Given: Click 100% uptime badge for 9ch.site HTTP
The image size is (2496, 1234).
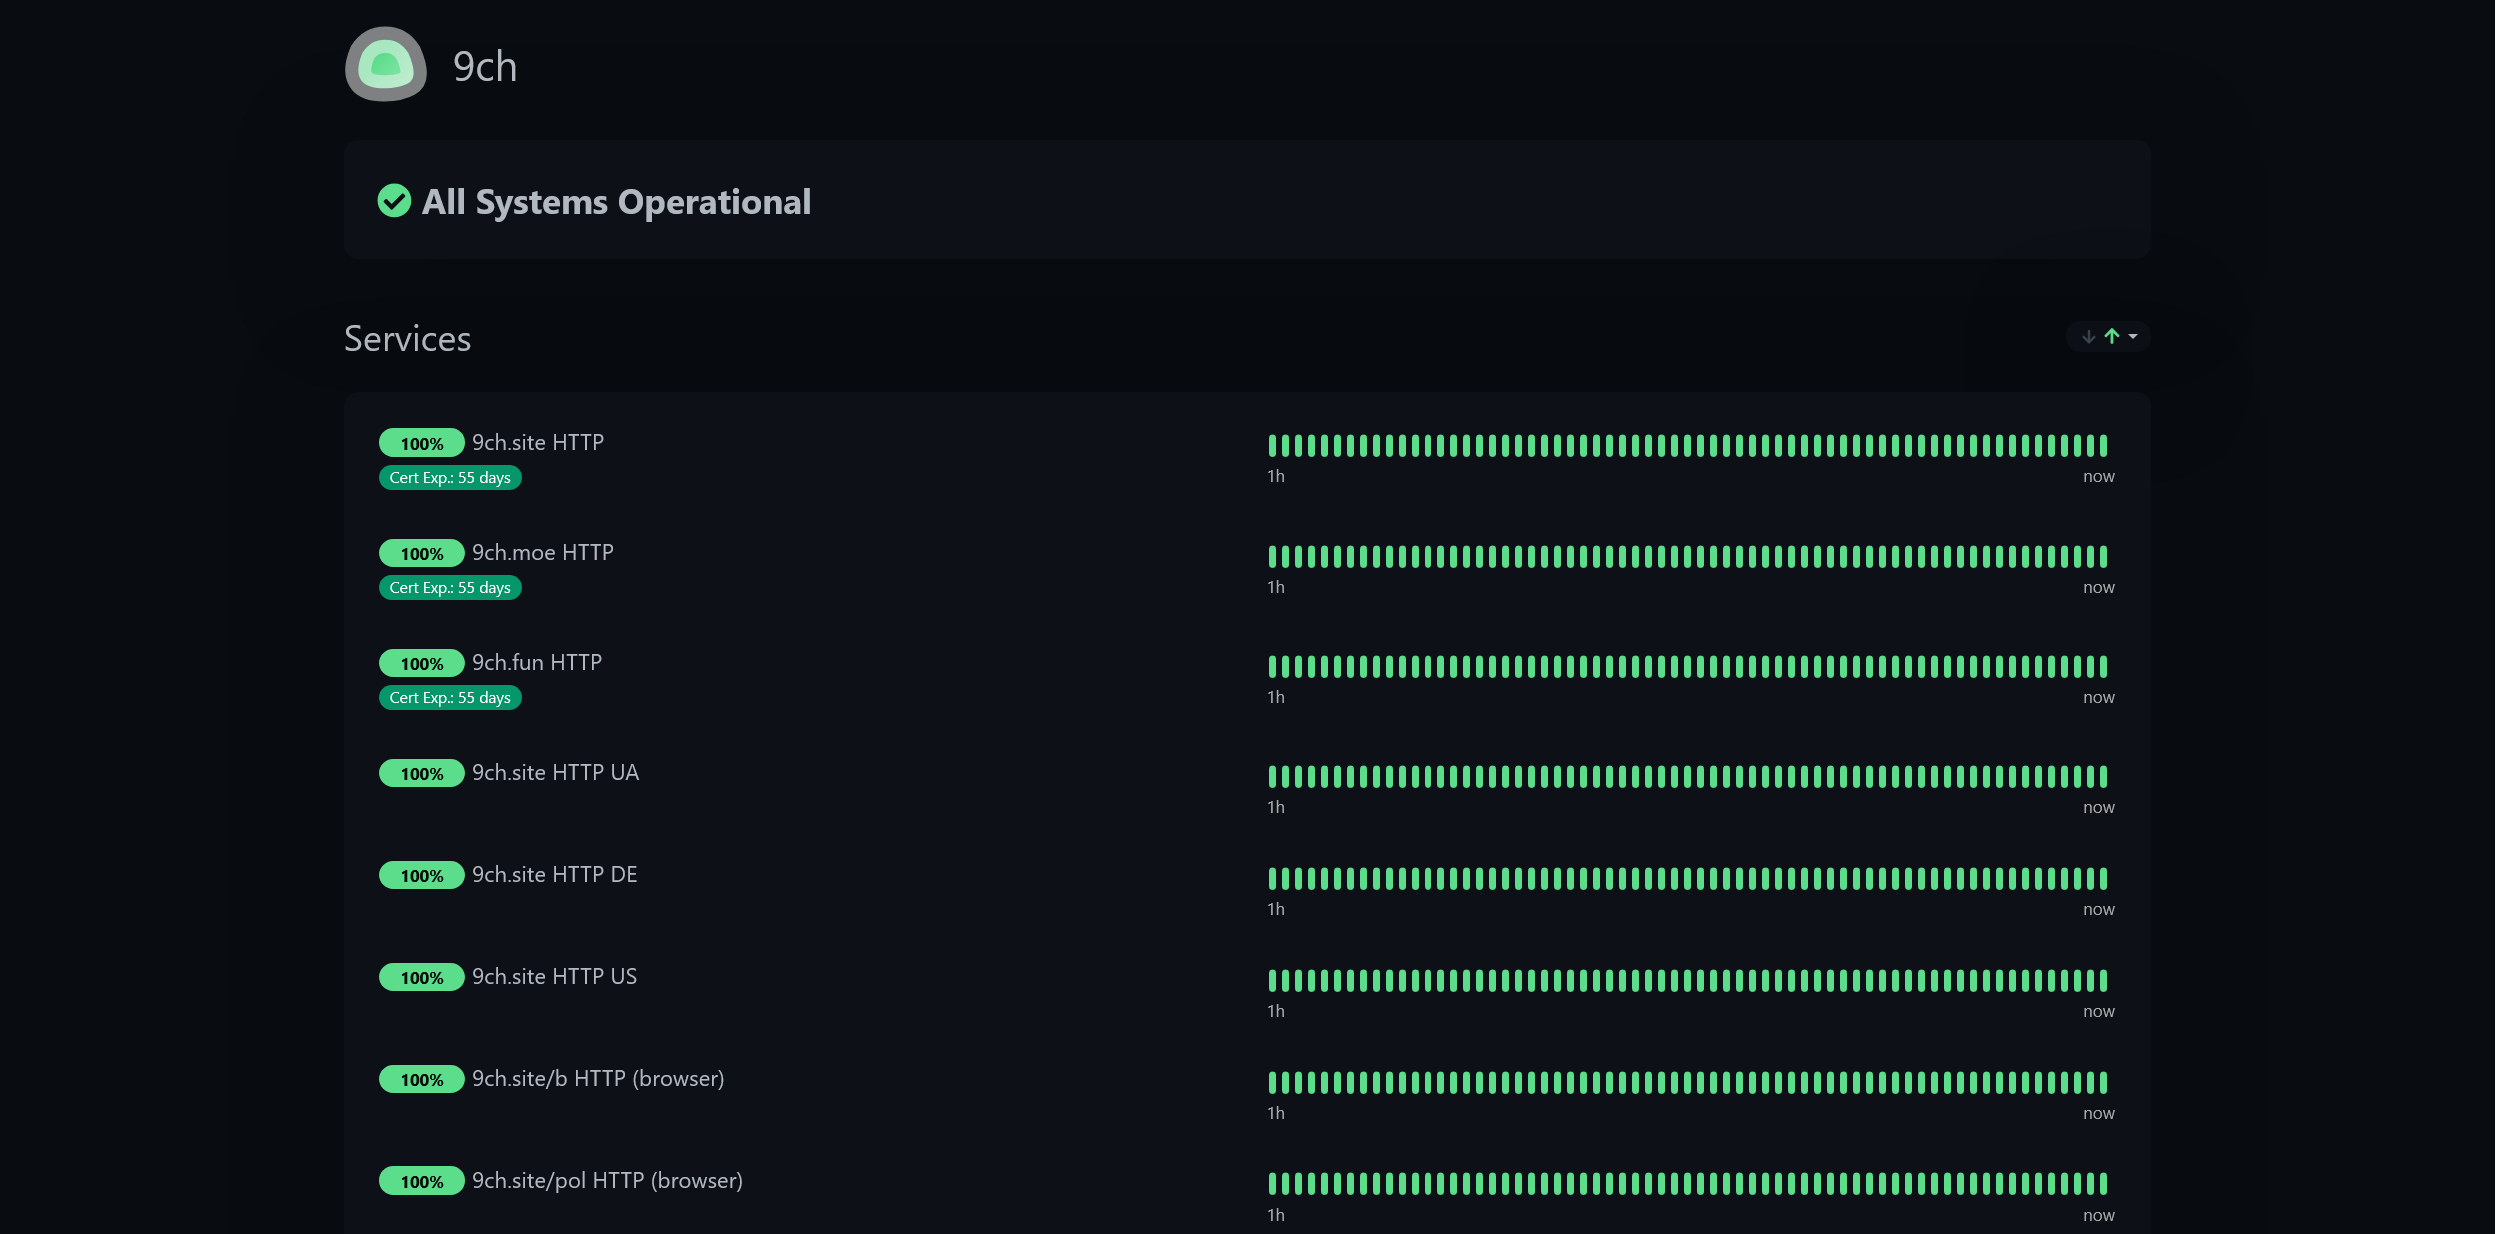Looking at the screenshot, I should click(421, 443).
